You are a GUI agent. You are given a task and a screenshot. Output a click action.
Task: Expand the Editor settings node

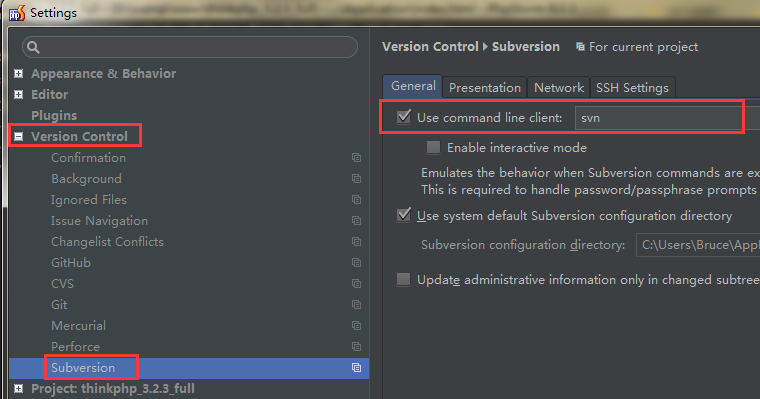tap(18, 94)
